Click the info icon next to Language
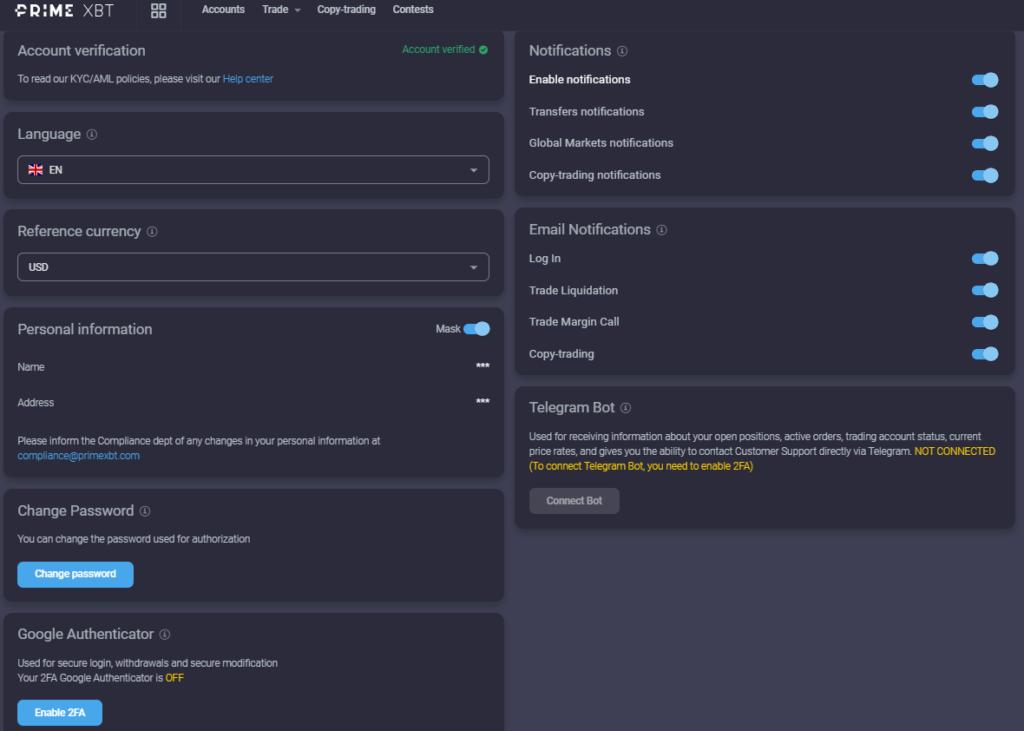1024x731 pixels. [x=92, y=134]
